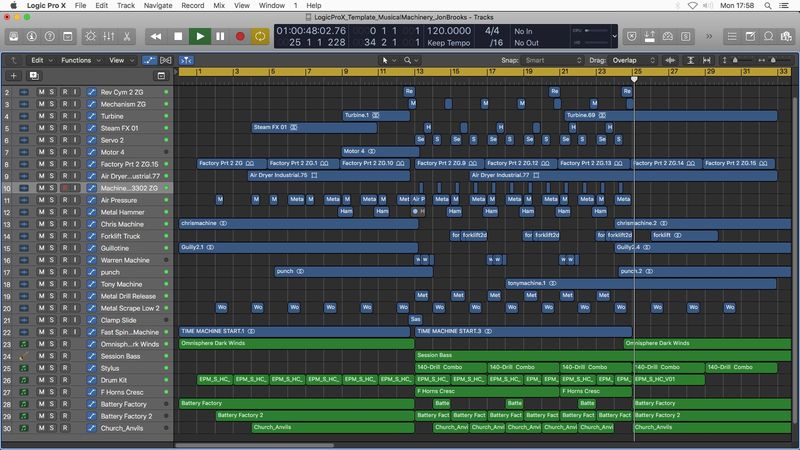This screenshot has width=800, height=450.
Task: Open Quick Help question-mark icon
Action: coord(49,36)
